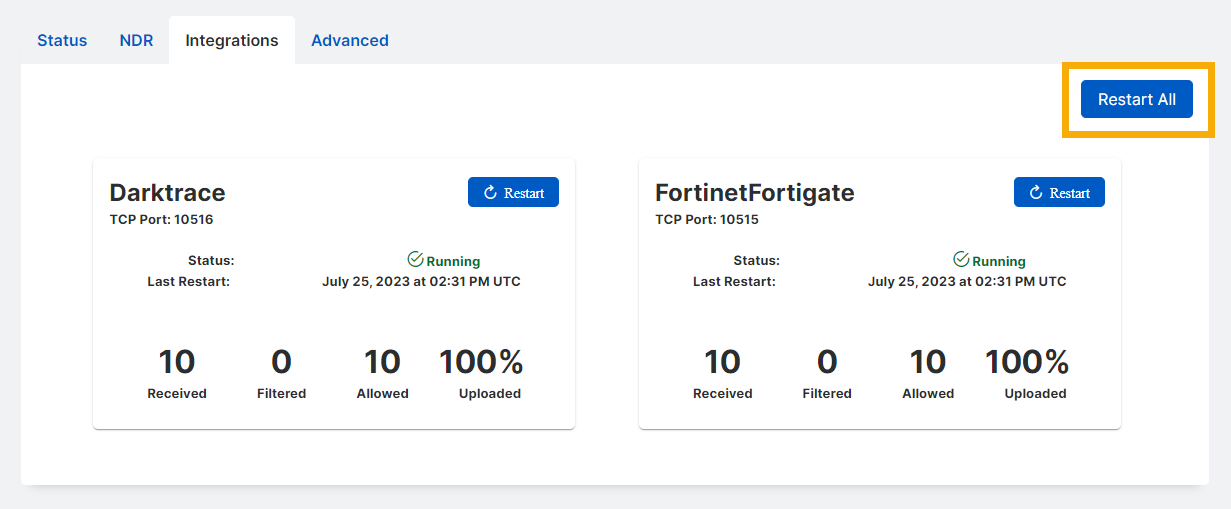Click the FortinetFortigate Last Restart timestamp

click(x=967, y=282)
